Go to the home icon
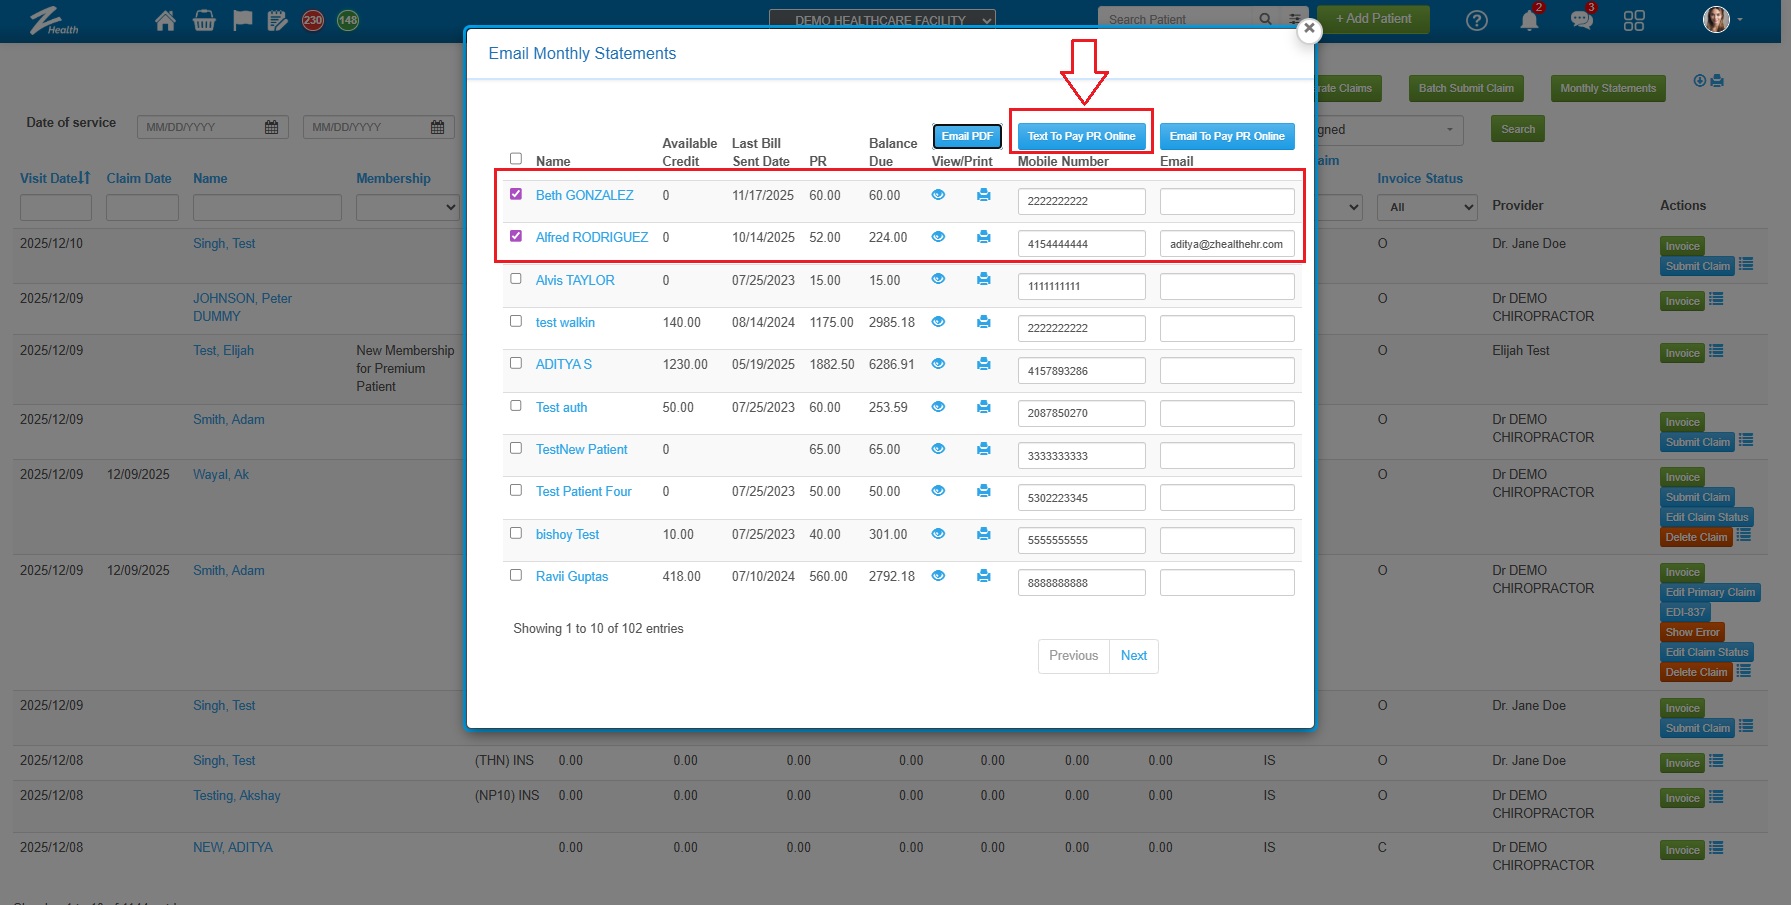The width and height of the screenshot is (1791, 905). click(166, 21)
